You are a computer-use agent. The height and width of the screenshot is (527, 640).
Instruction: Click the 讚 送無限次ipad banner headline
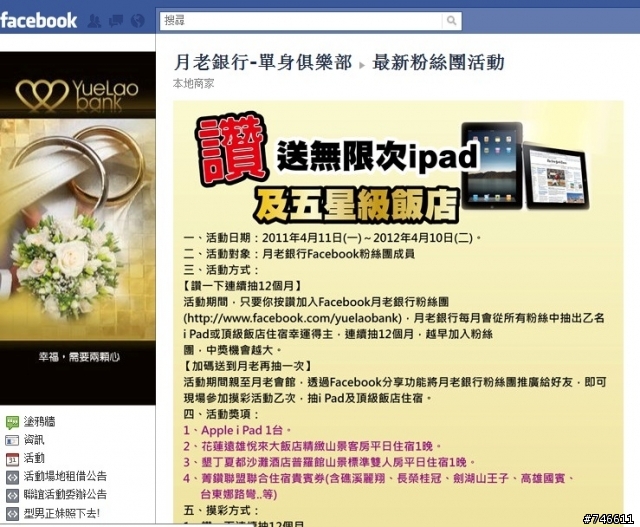(337, 149)
